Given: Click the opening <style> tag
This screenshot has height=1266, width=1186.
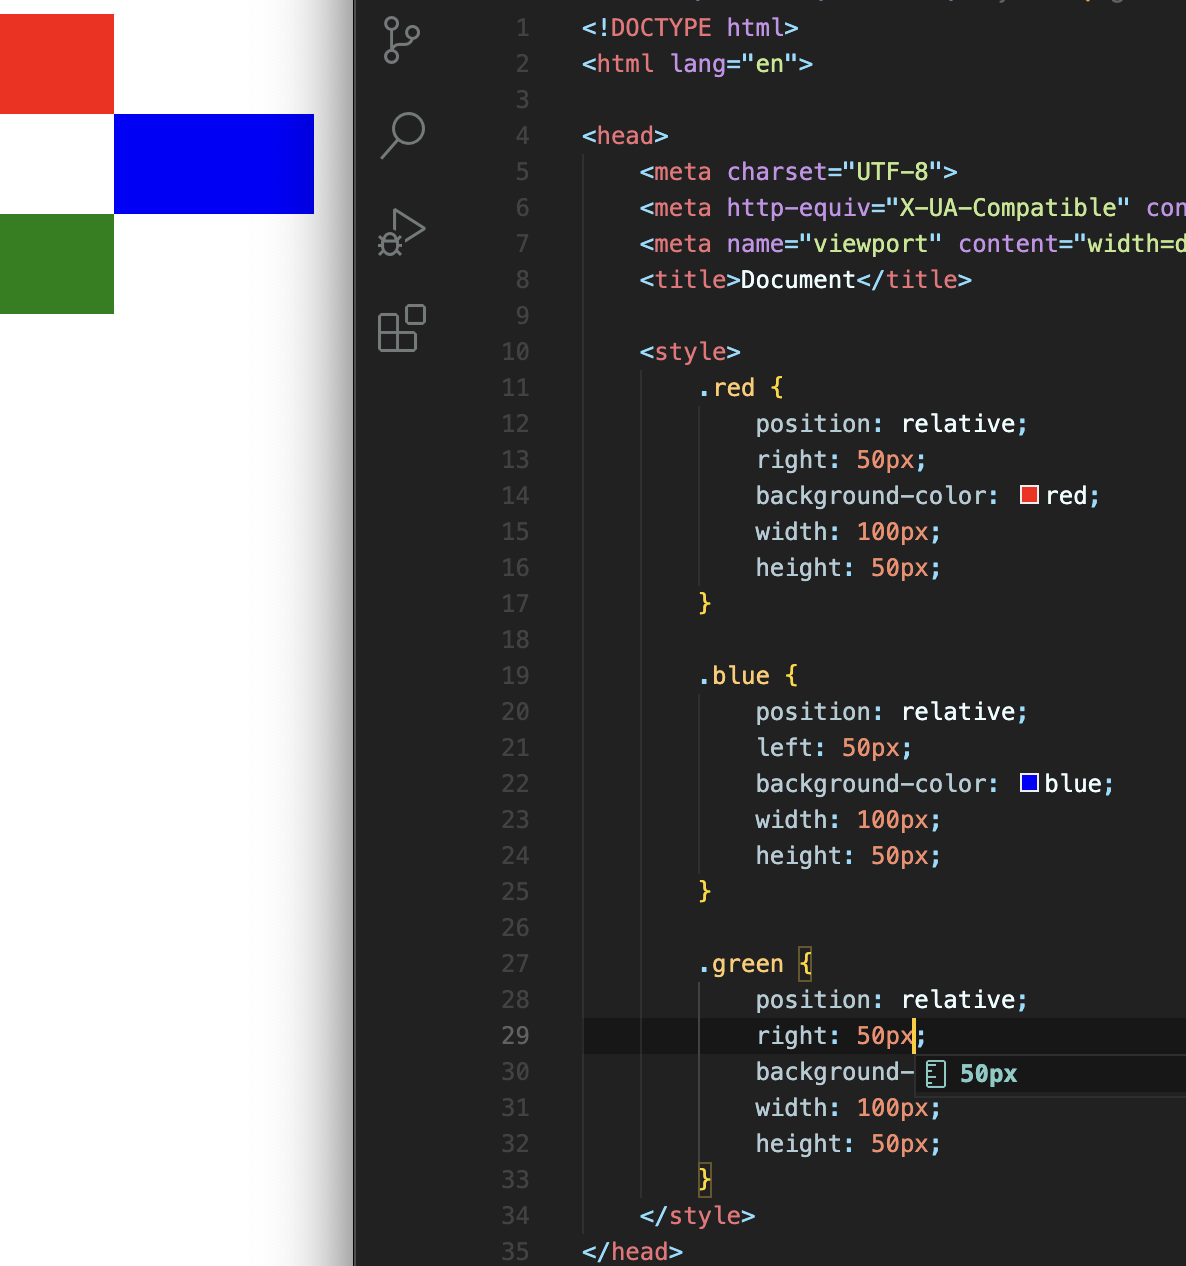Looking at the screenshot, I should [690, 352].
